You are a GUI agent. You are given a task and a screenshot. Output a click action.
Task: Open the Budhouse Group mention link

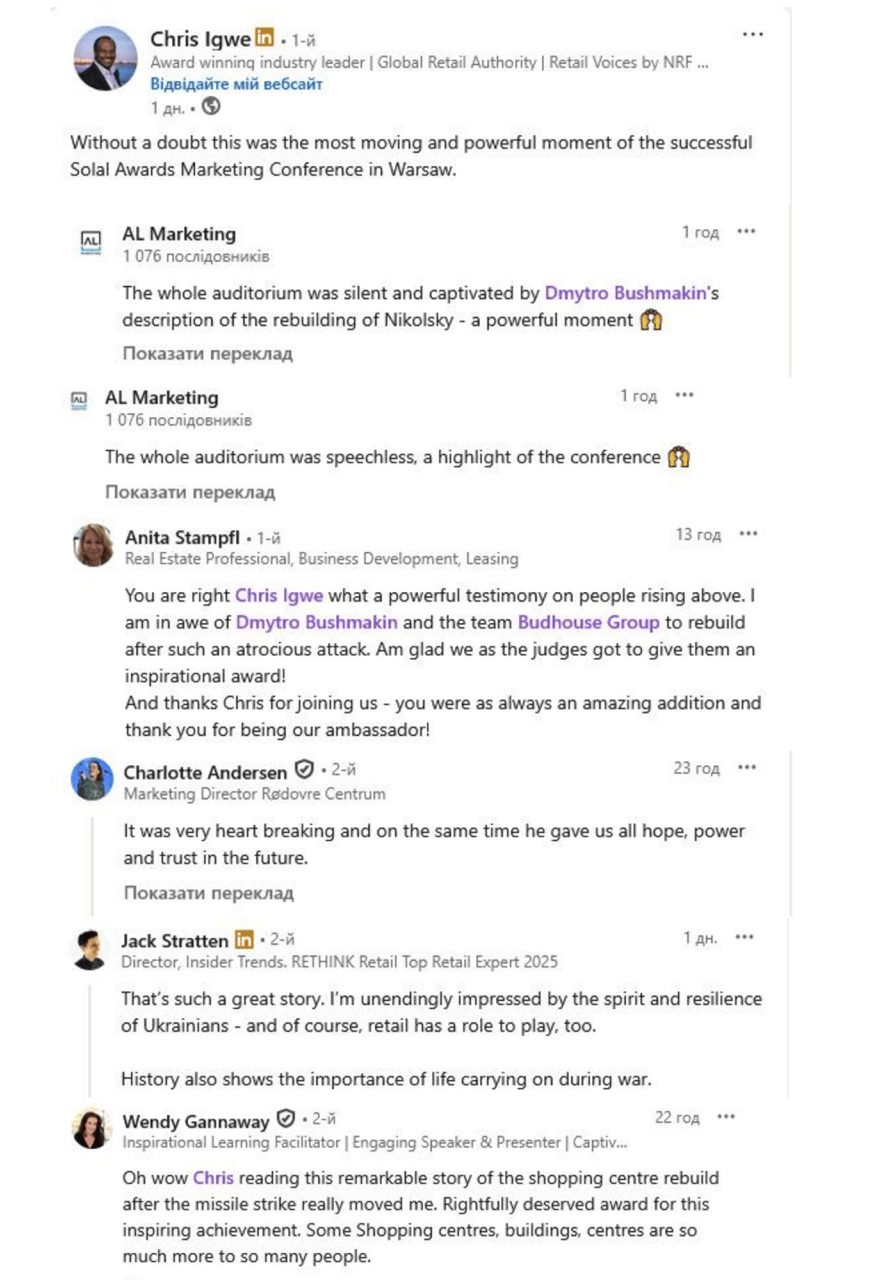(x=588, y=622)
